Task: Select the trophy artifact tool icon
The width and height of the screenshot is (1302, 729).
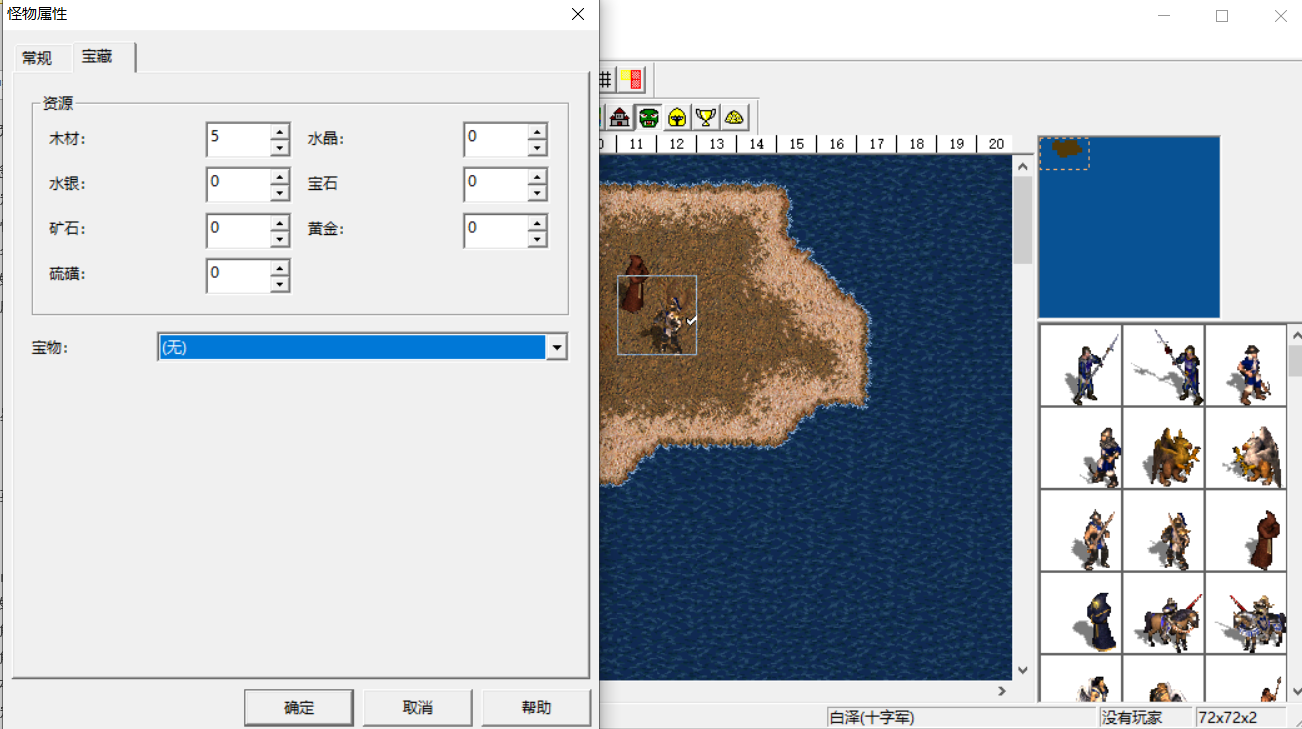Action: click(x=705, y=117)
